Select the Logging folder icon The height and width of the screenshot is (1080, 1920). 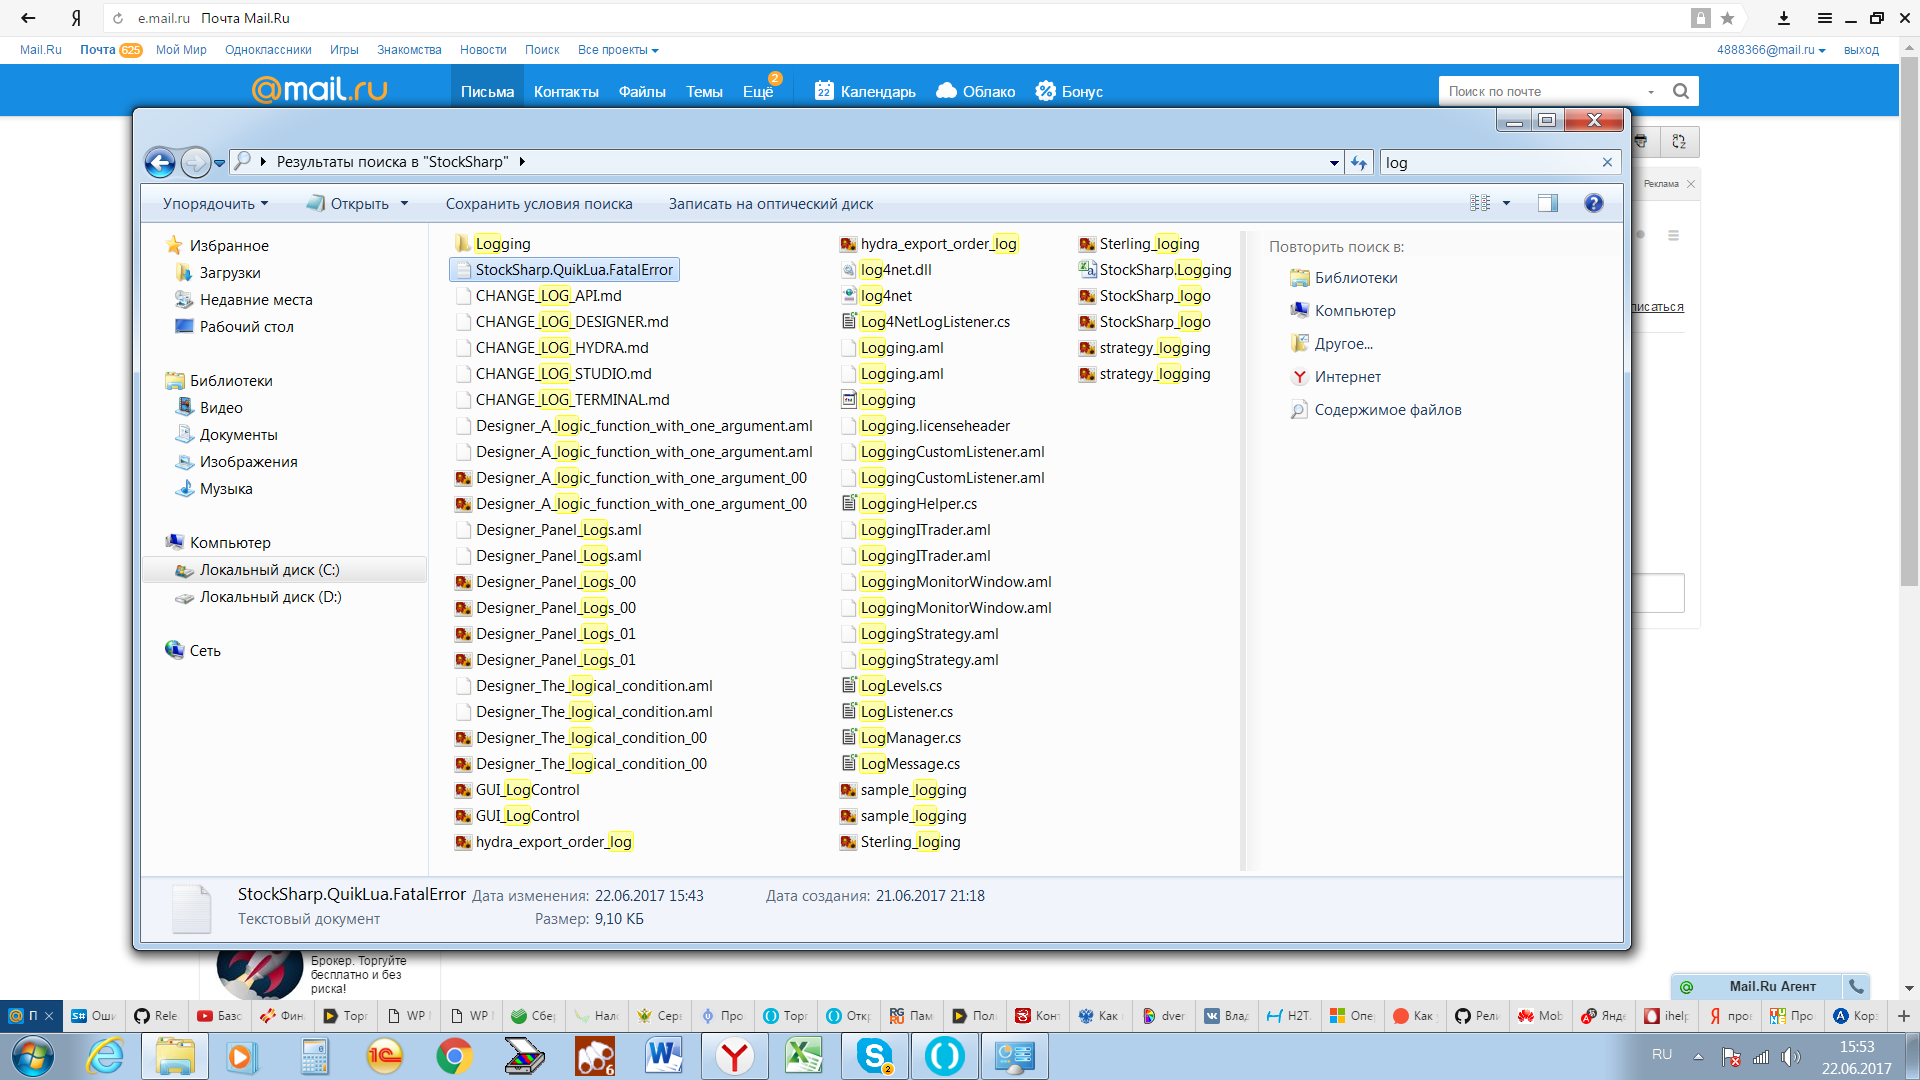click(x=462, y=243)
